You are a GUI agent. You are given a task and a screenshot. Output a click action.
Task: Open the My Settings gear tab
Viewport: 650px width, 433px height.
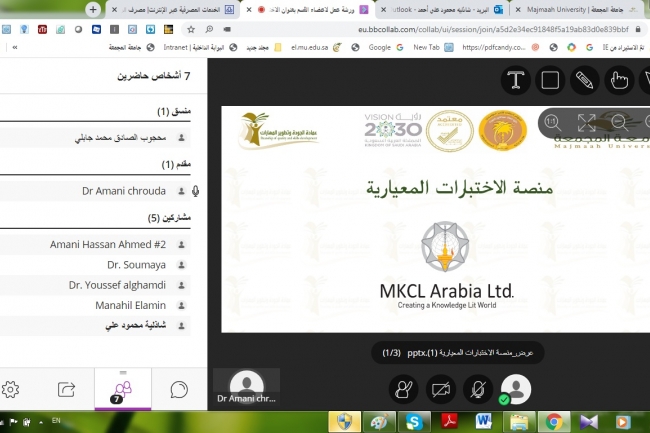tap(10, 389)
